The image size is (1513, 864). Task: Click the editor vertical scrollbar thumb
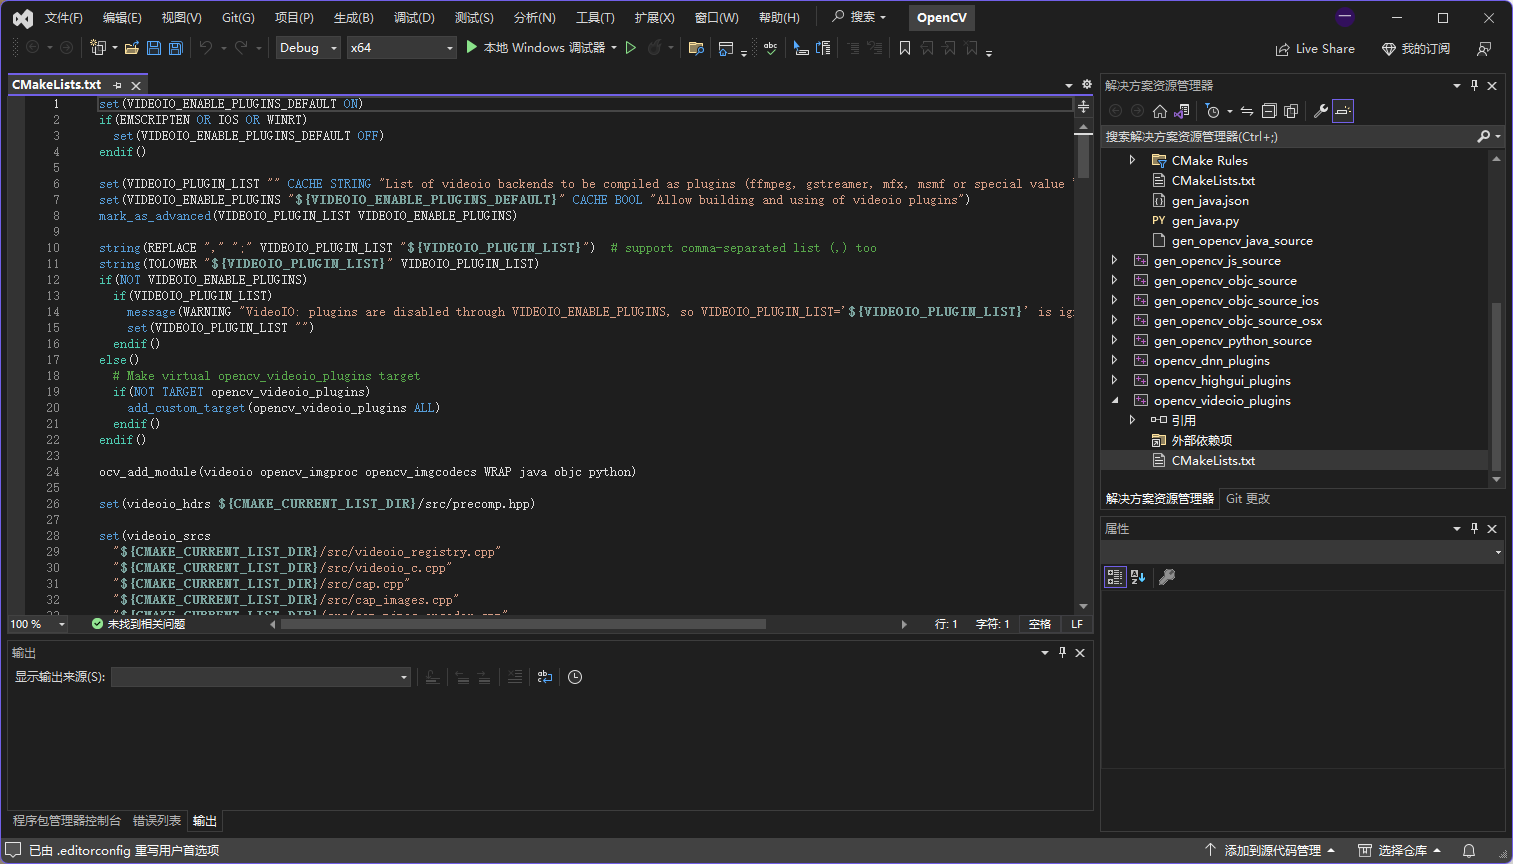[x=1083, y=157]
